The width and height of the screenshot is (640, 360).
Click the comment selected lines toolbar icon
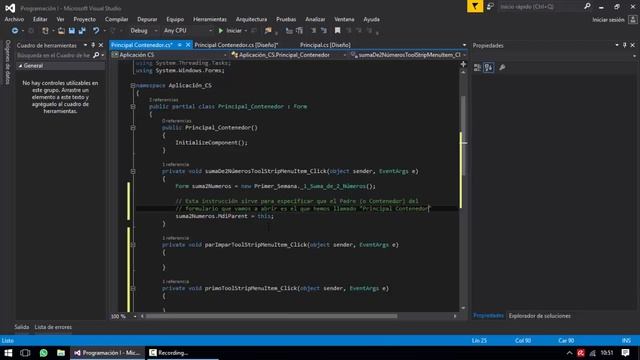pyautogui.click(x=313, y=31)
